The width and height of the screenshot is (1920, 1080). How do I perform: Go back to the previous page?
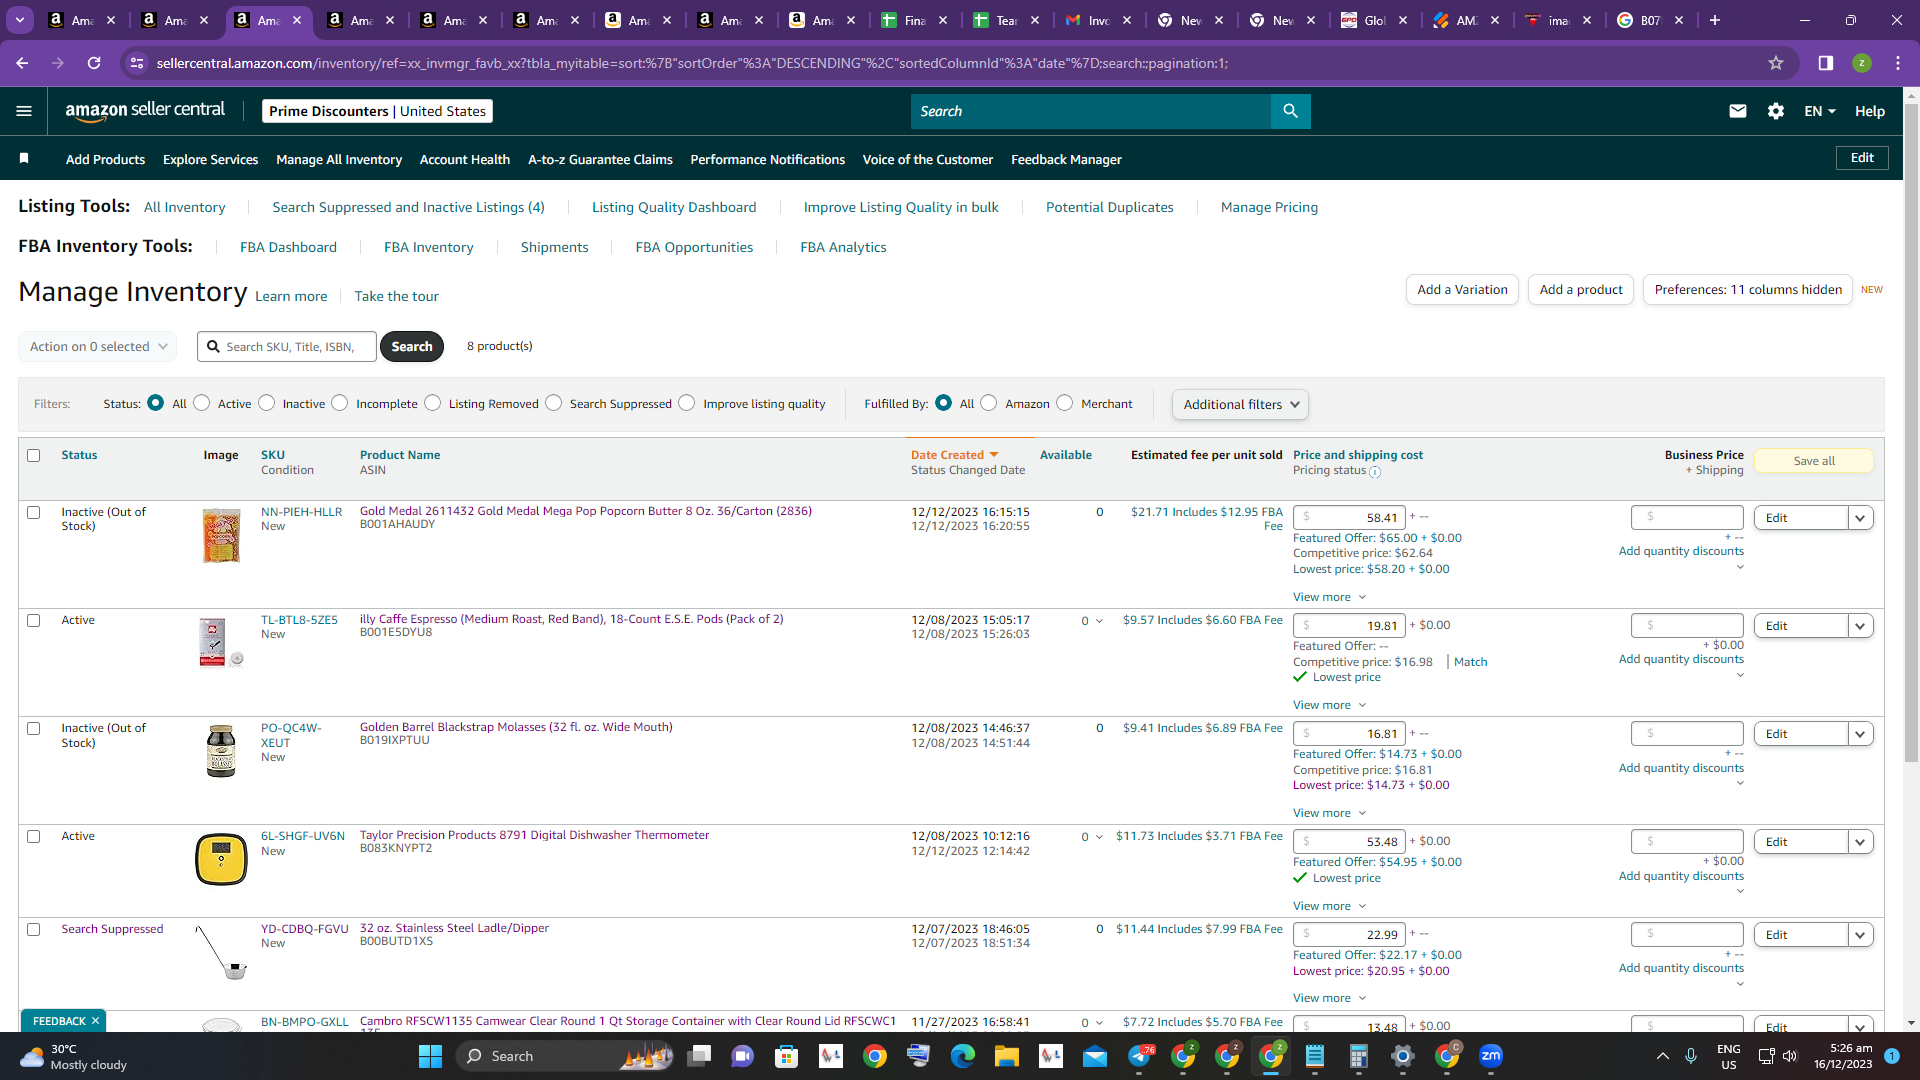coord(22,63)
